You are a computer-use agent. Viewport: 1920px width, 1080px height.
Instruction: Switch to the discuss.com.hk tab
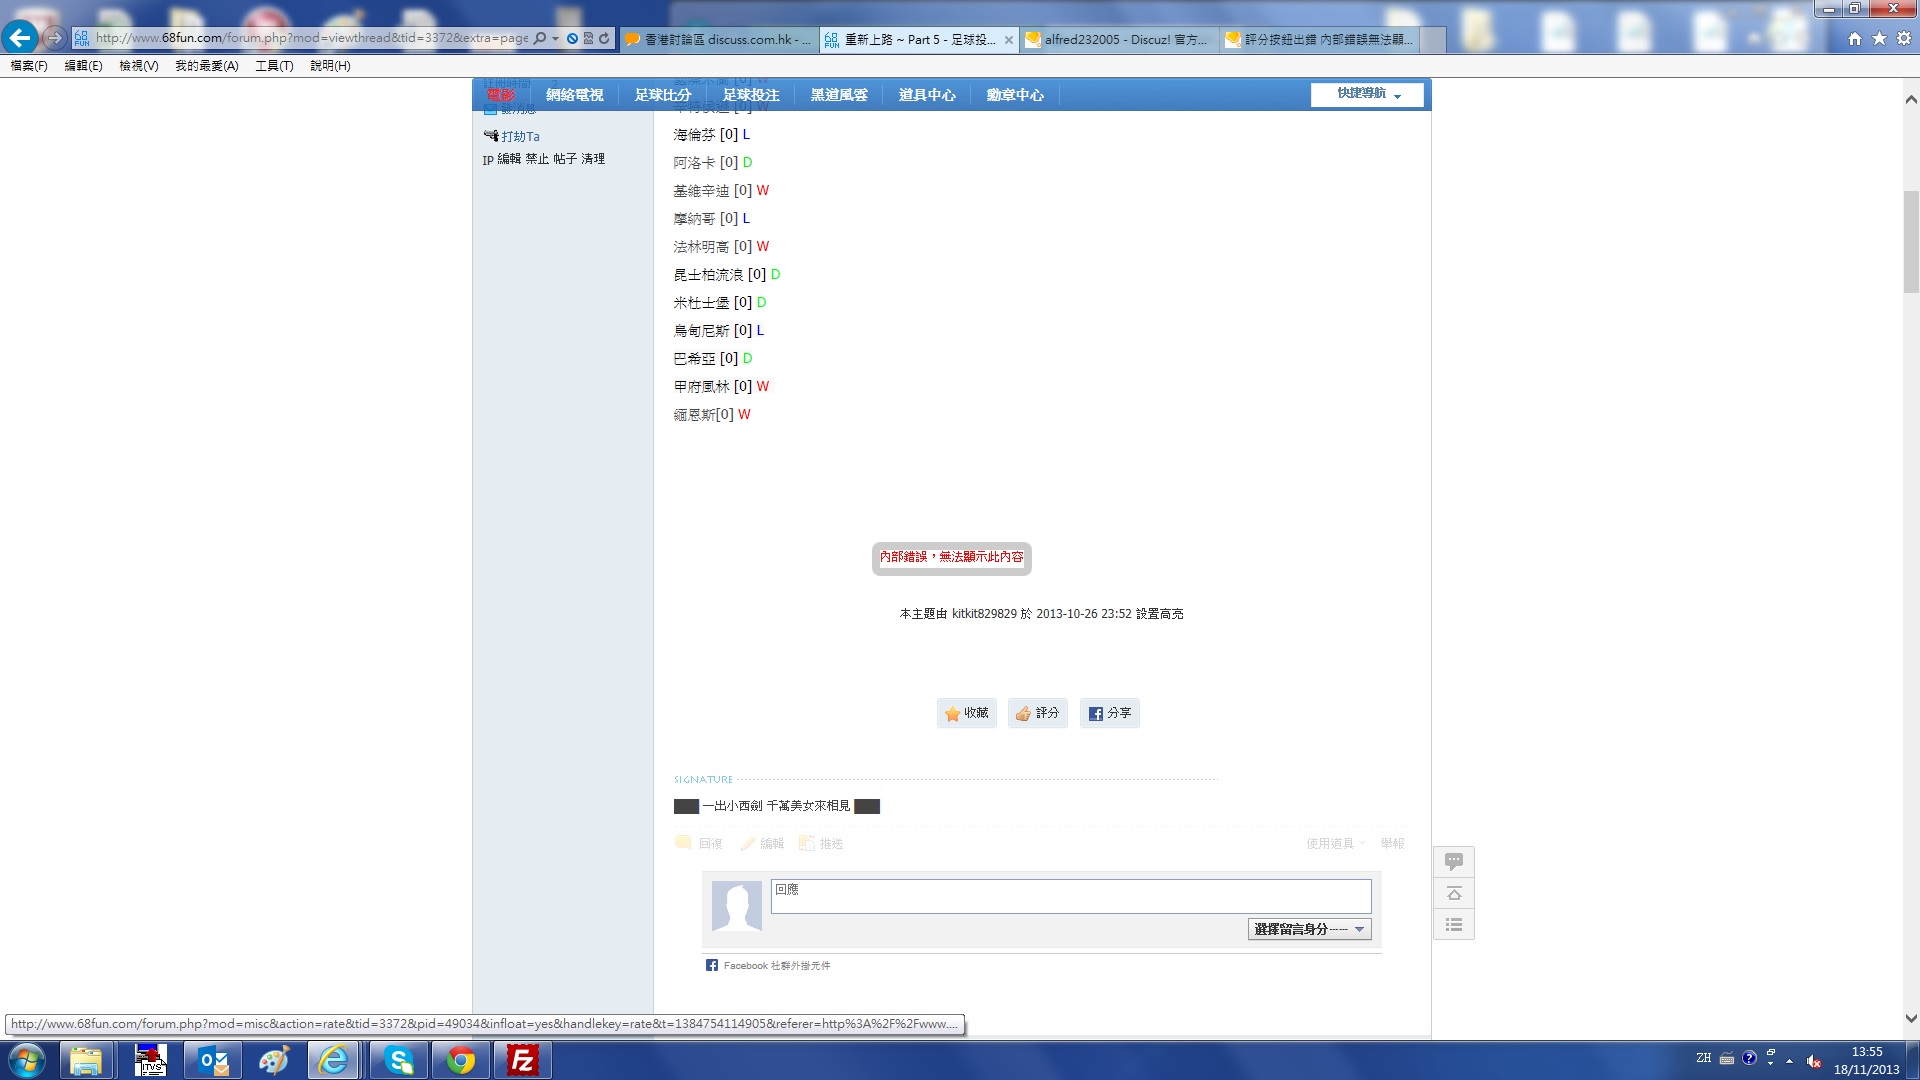(x=718, y=39)
